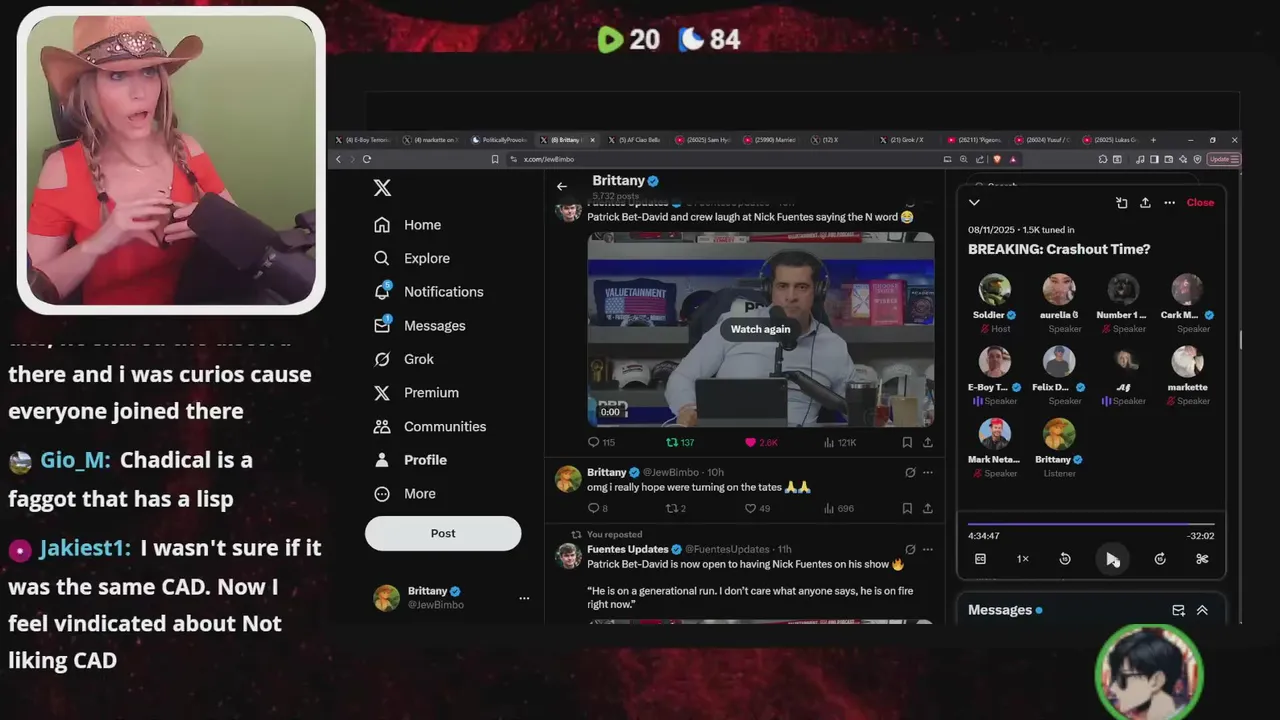
Task: Switch to Grok / X browser tab
Action: tap(907, 140)
